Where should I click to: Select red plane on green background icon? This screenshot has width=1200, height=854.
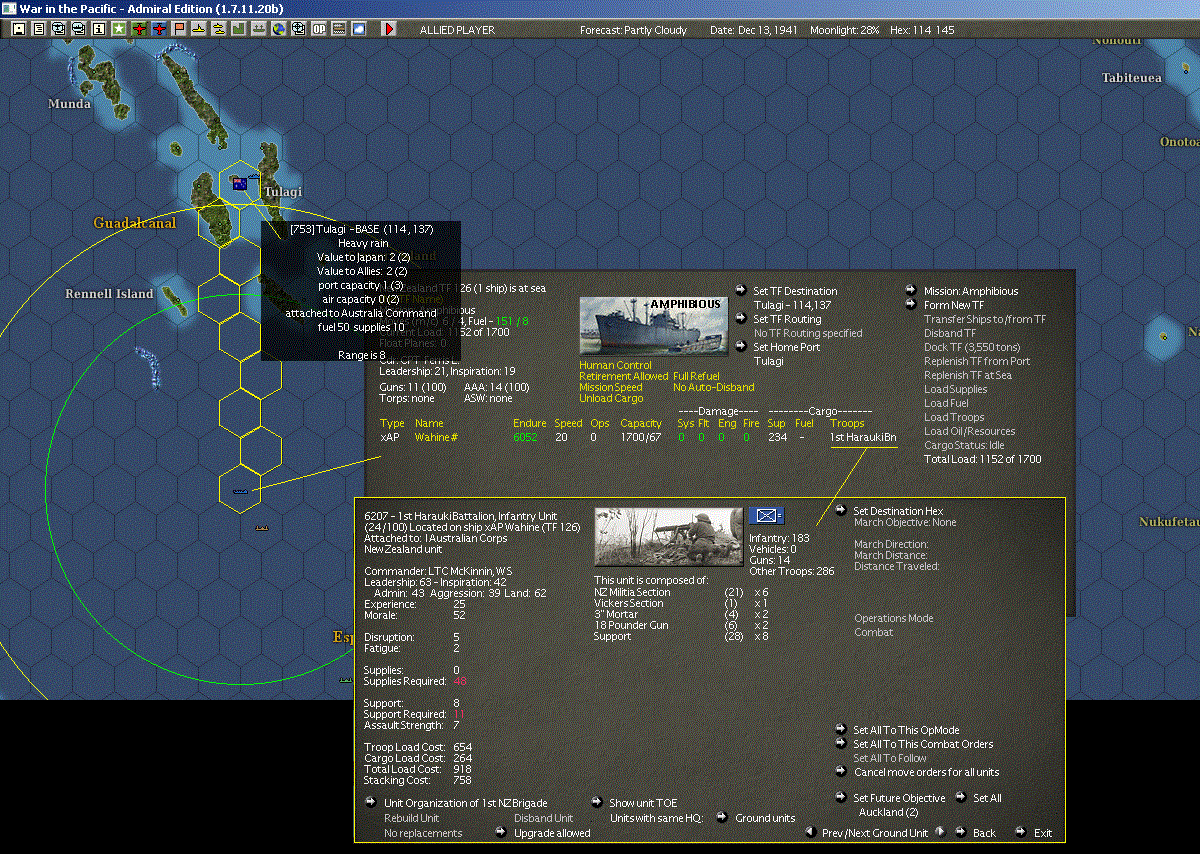pyautogui.click(x=139, y=29)
